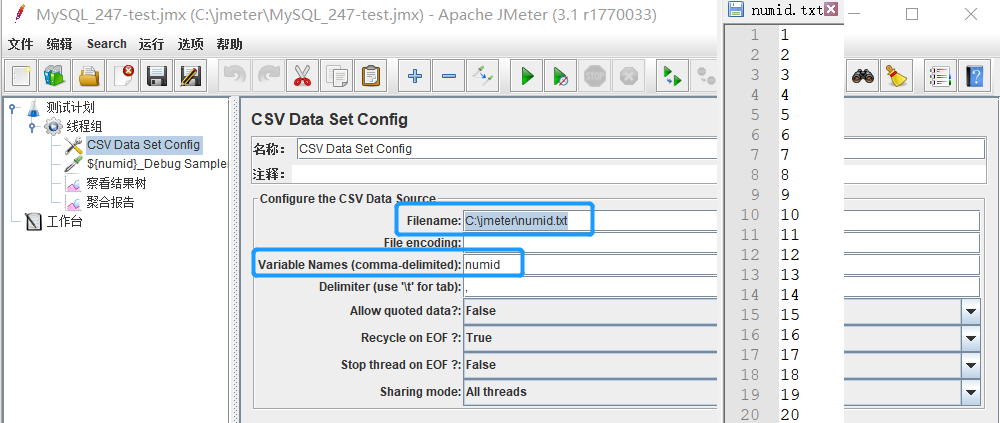The width and height of the screenshot is (1000, 423).
Task: Collapse the 线程组 tree node
Action: pyautogui.click(x=32, y=127)
